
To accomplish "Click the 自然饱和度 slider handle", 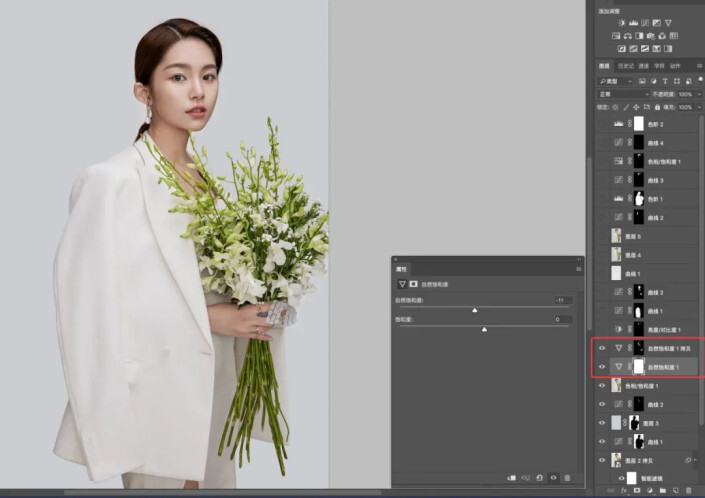I will [474, 310].
